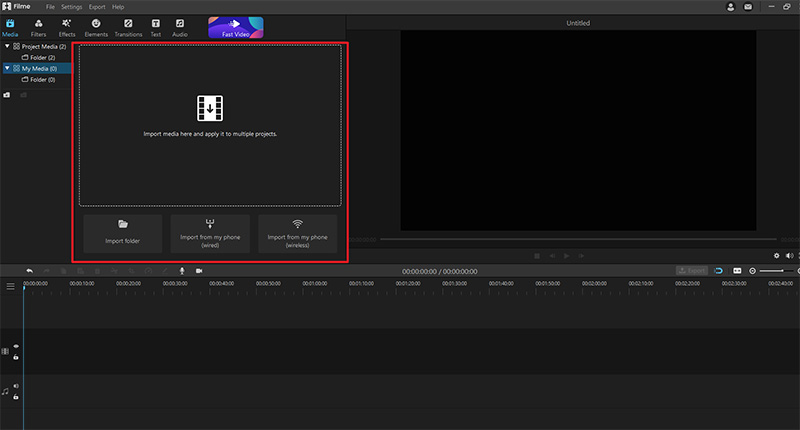This screenshot has width=800, height=430.
Task: Open the Filters panel
Action: [x=38, y=28]
